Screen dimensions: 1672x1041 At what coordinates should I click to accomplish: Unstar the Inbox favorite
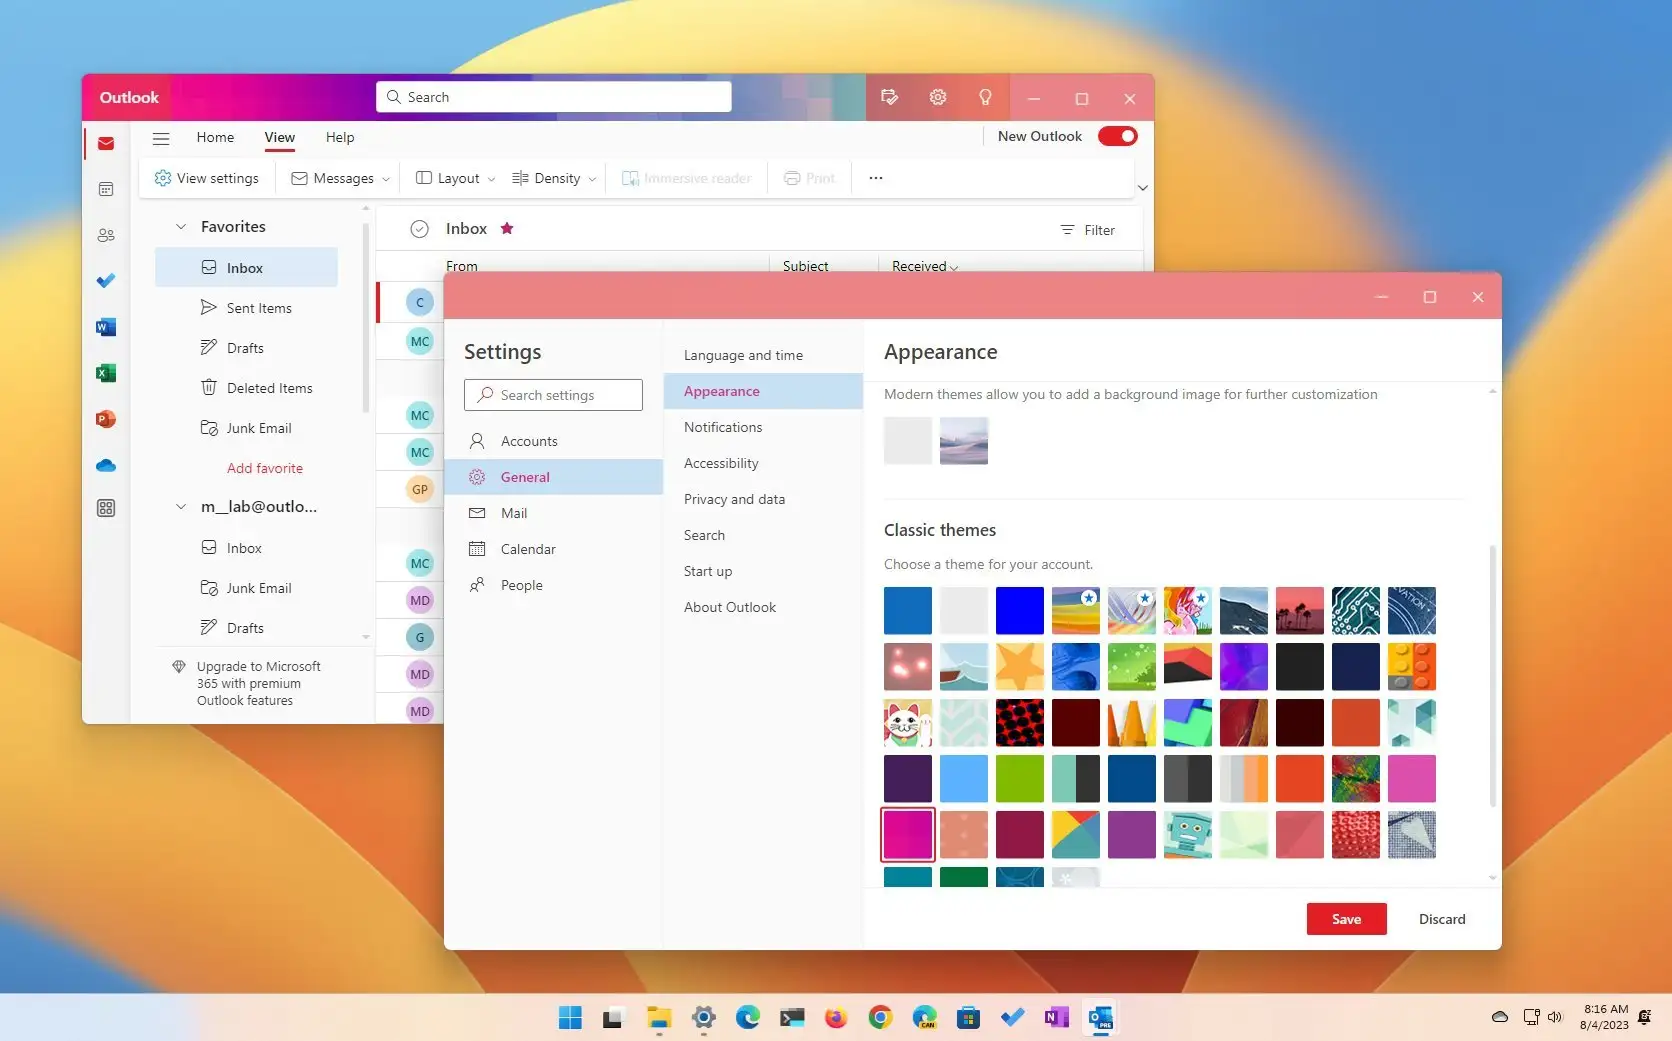click(507, 228)
